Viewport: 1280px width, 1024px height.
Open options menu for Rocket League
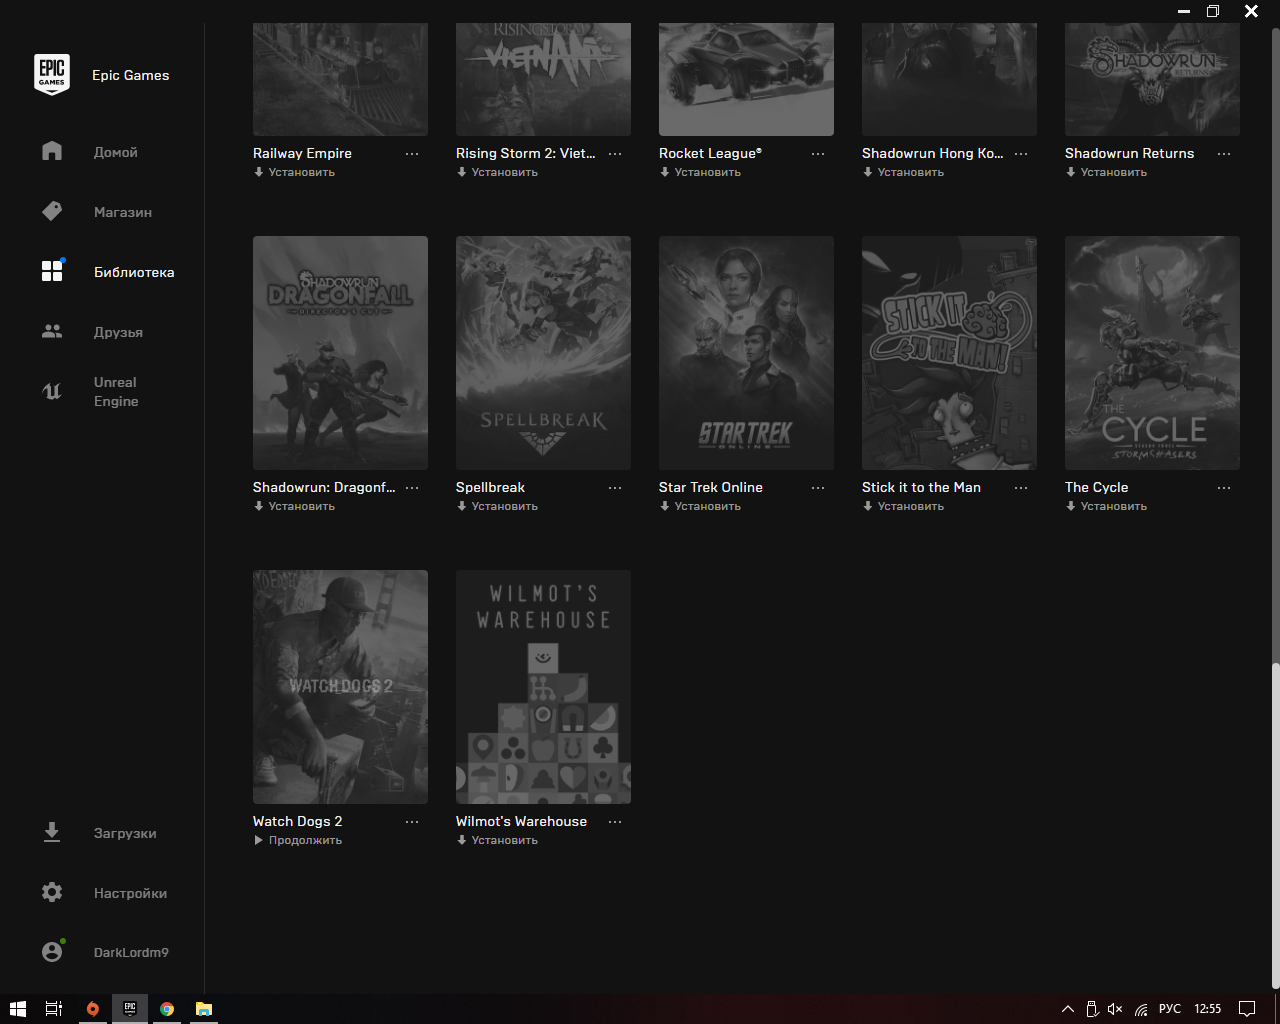(818, 154)
